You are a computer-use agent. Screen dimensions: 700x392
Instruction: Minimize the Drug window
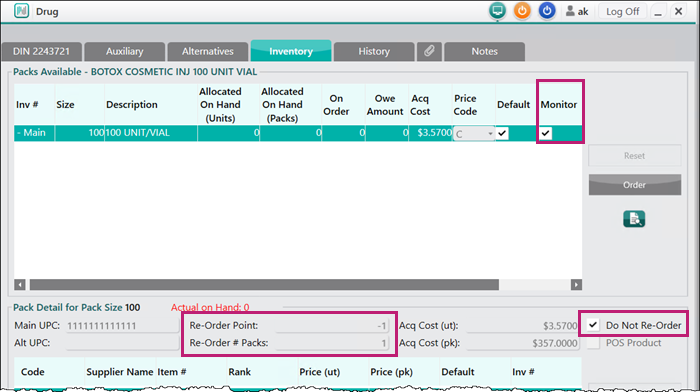click(x=658, y=12)
